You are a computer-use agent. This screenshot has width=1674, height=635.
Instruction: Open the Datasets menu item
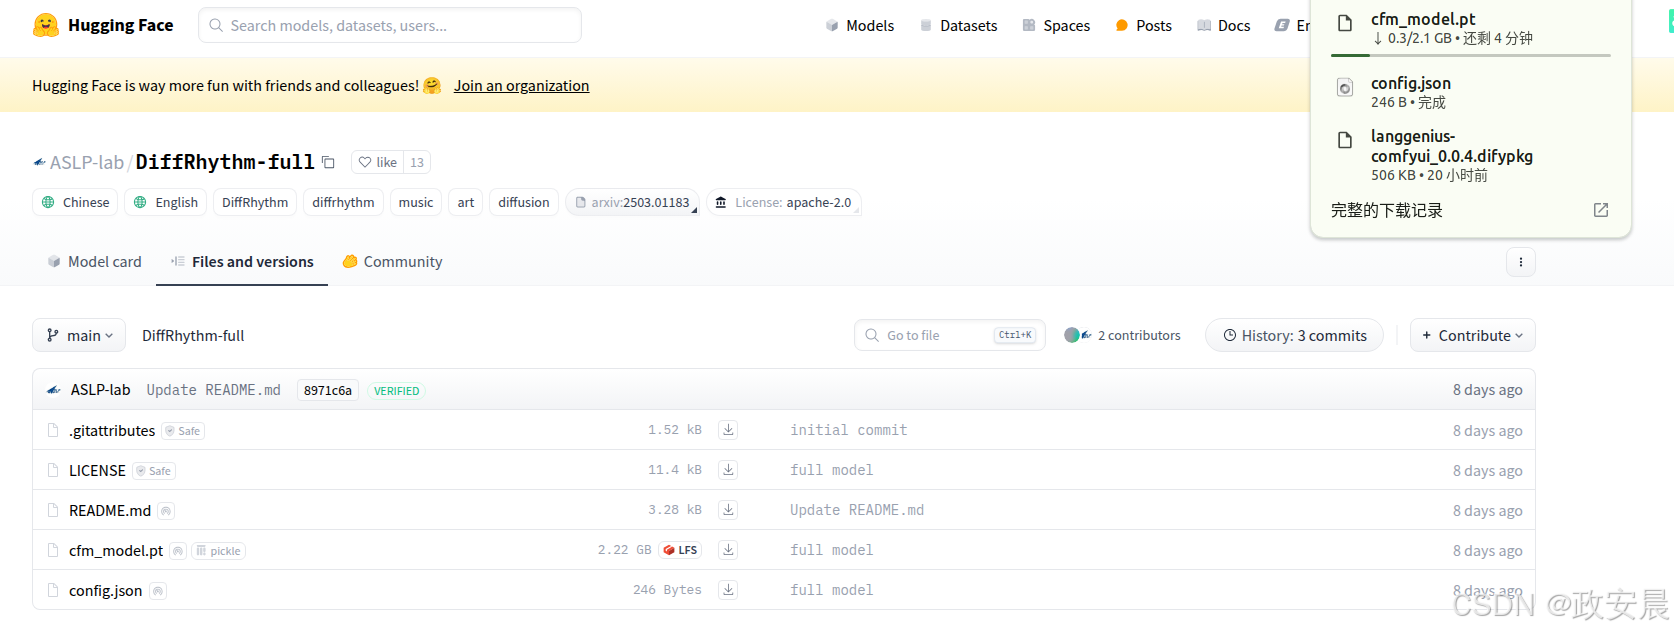pyautogui.click(x=958, y=25)
